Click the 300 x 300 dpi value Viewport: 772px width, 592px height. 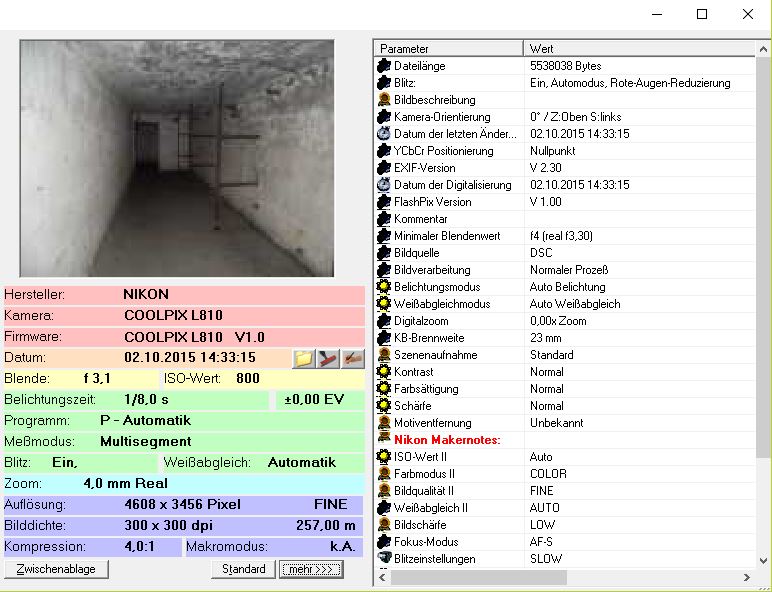click(x=168, y=525)
